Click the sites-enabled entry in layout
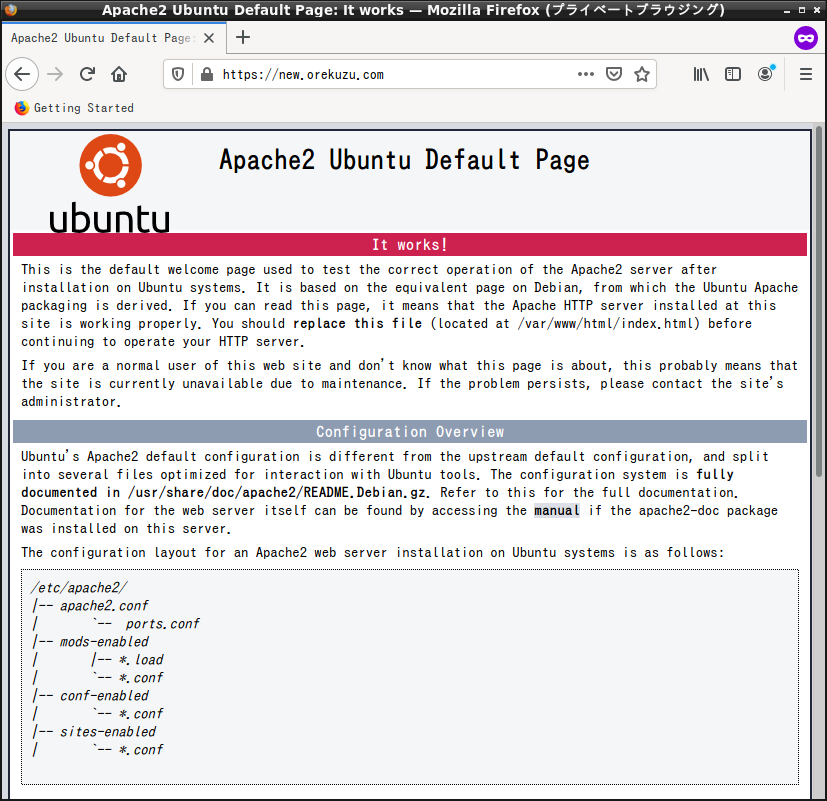The image size is (827, 801). coord(108,732)
